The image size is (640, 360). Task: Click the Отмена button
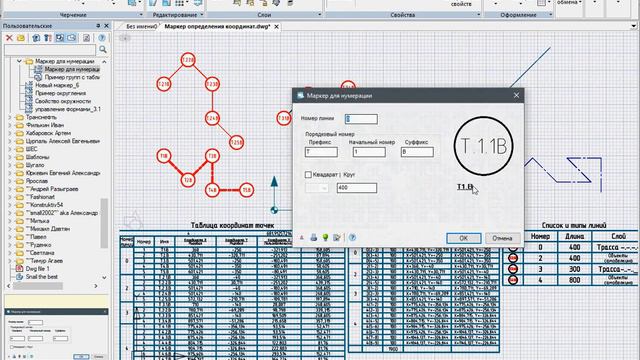click(x=502, y=238)
